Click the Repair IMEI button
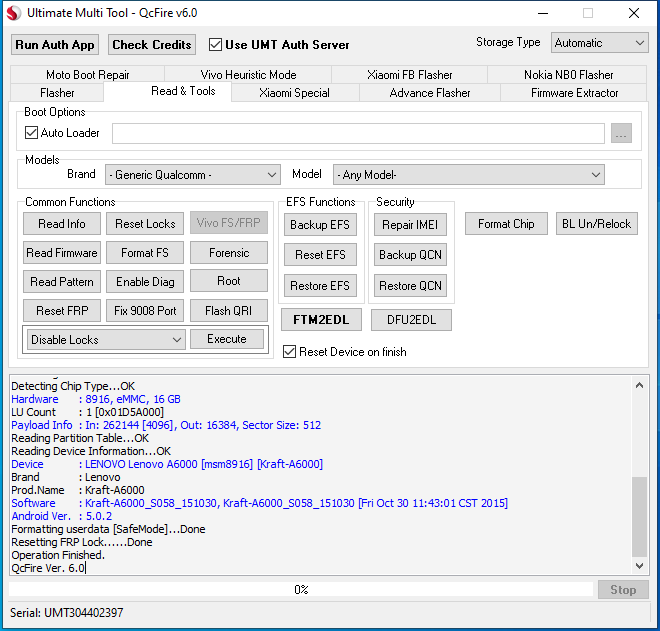This screenshot has width=660, height=631. pyautogui.click(x=410, y=225)
